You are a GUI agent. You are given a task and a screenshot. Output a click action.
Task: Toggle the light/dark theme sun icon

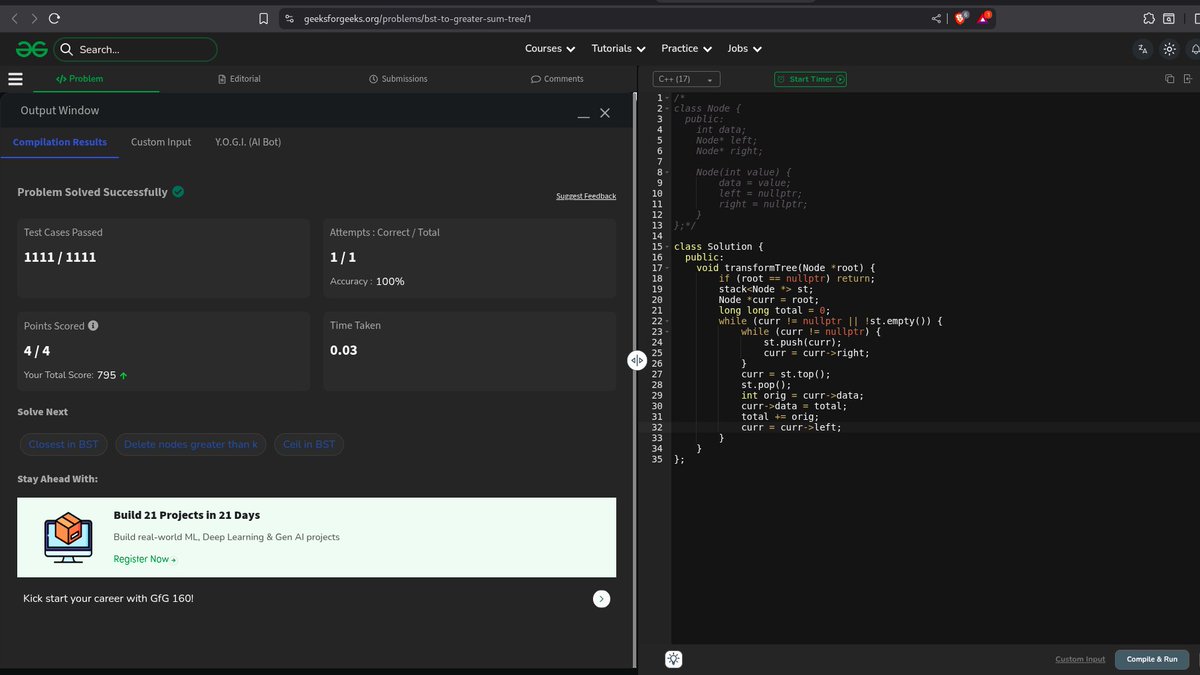[1169, 49]
